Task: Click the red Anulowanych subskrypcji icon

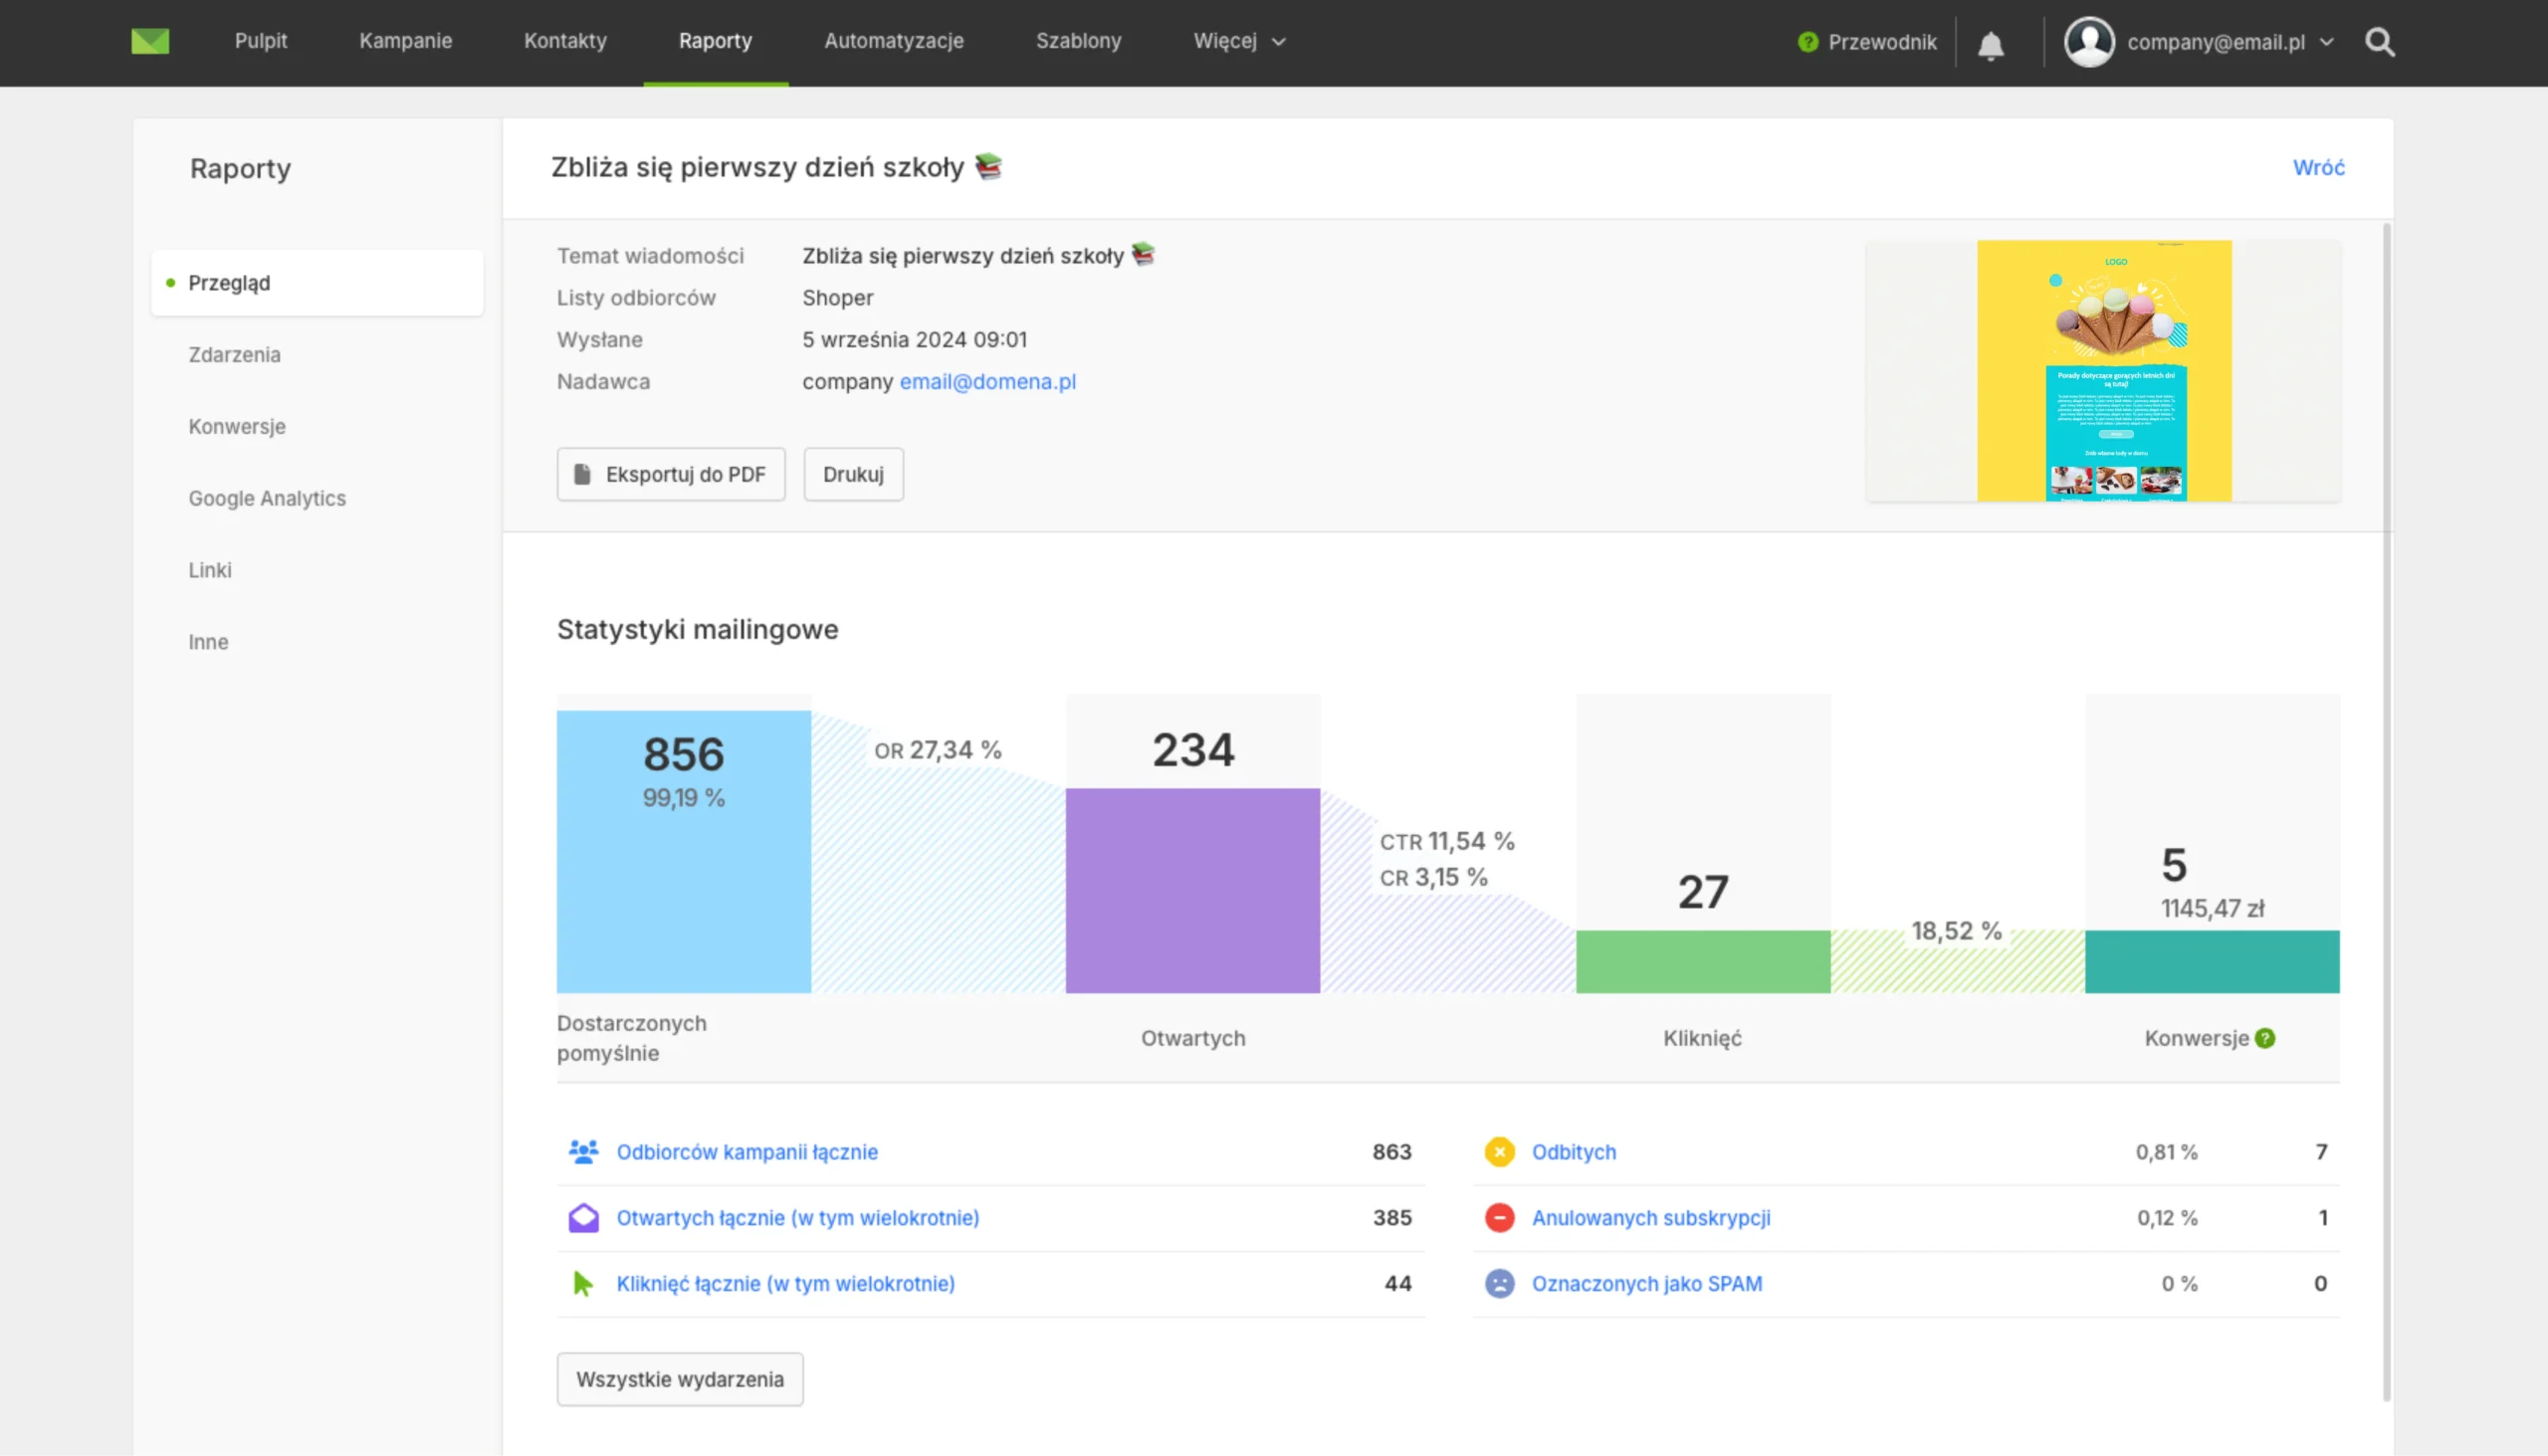Action: 1499,1218
